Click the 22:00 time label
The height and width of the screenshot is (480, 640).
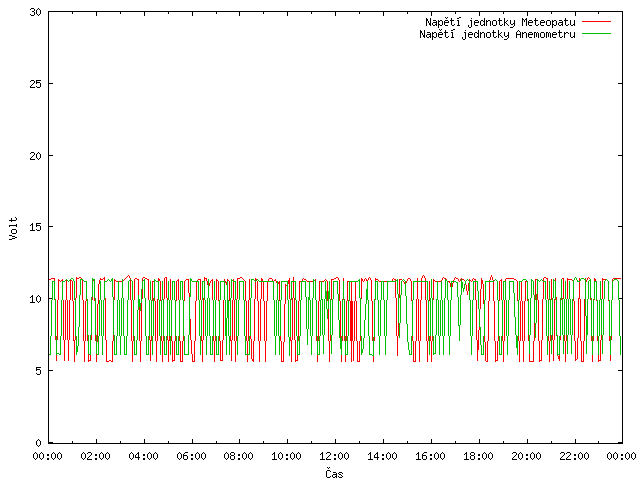tap(574, 456)
